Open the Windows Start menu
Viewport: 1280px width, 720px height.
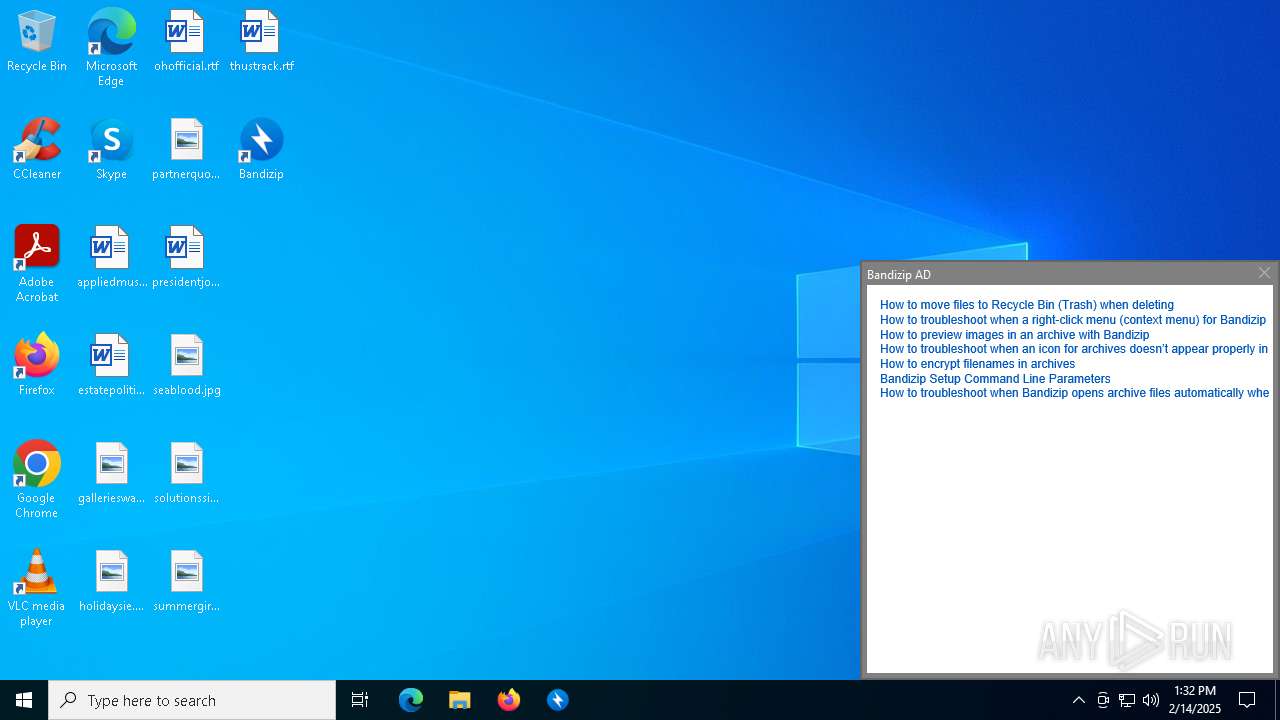pyautogui.click(x=24, y=700)
